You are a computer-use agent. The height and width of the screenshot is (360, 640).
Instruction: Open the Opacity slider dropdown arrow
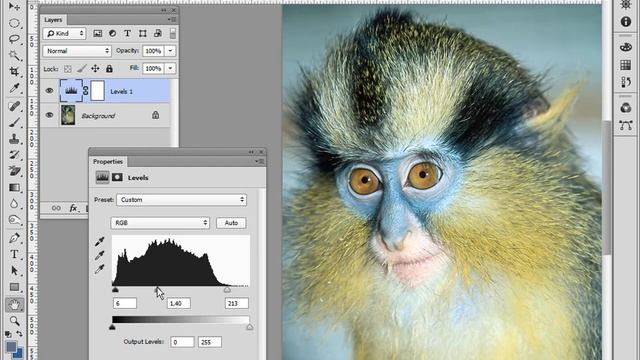(170, 51)
